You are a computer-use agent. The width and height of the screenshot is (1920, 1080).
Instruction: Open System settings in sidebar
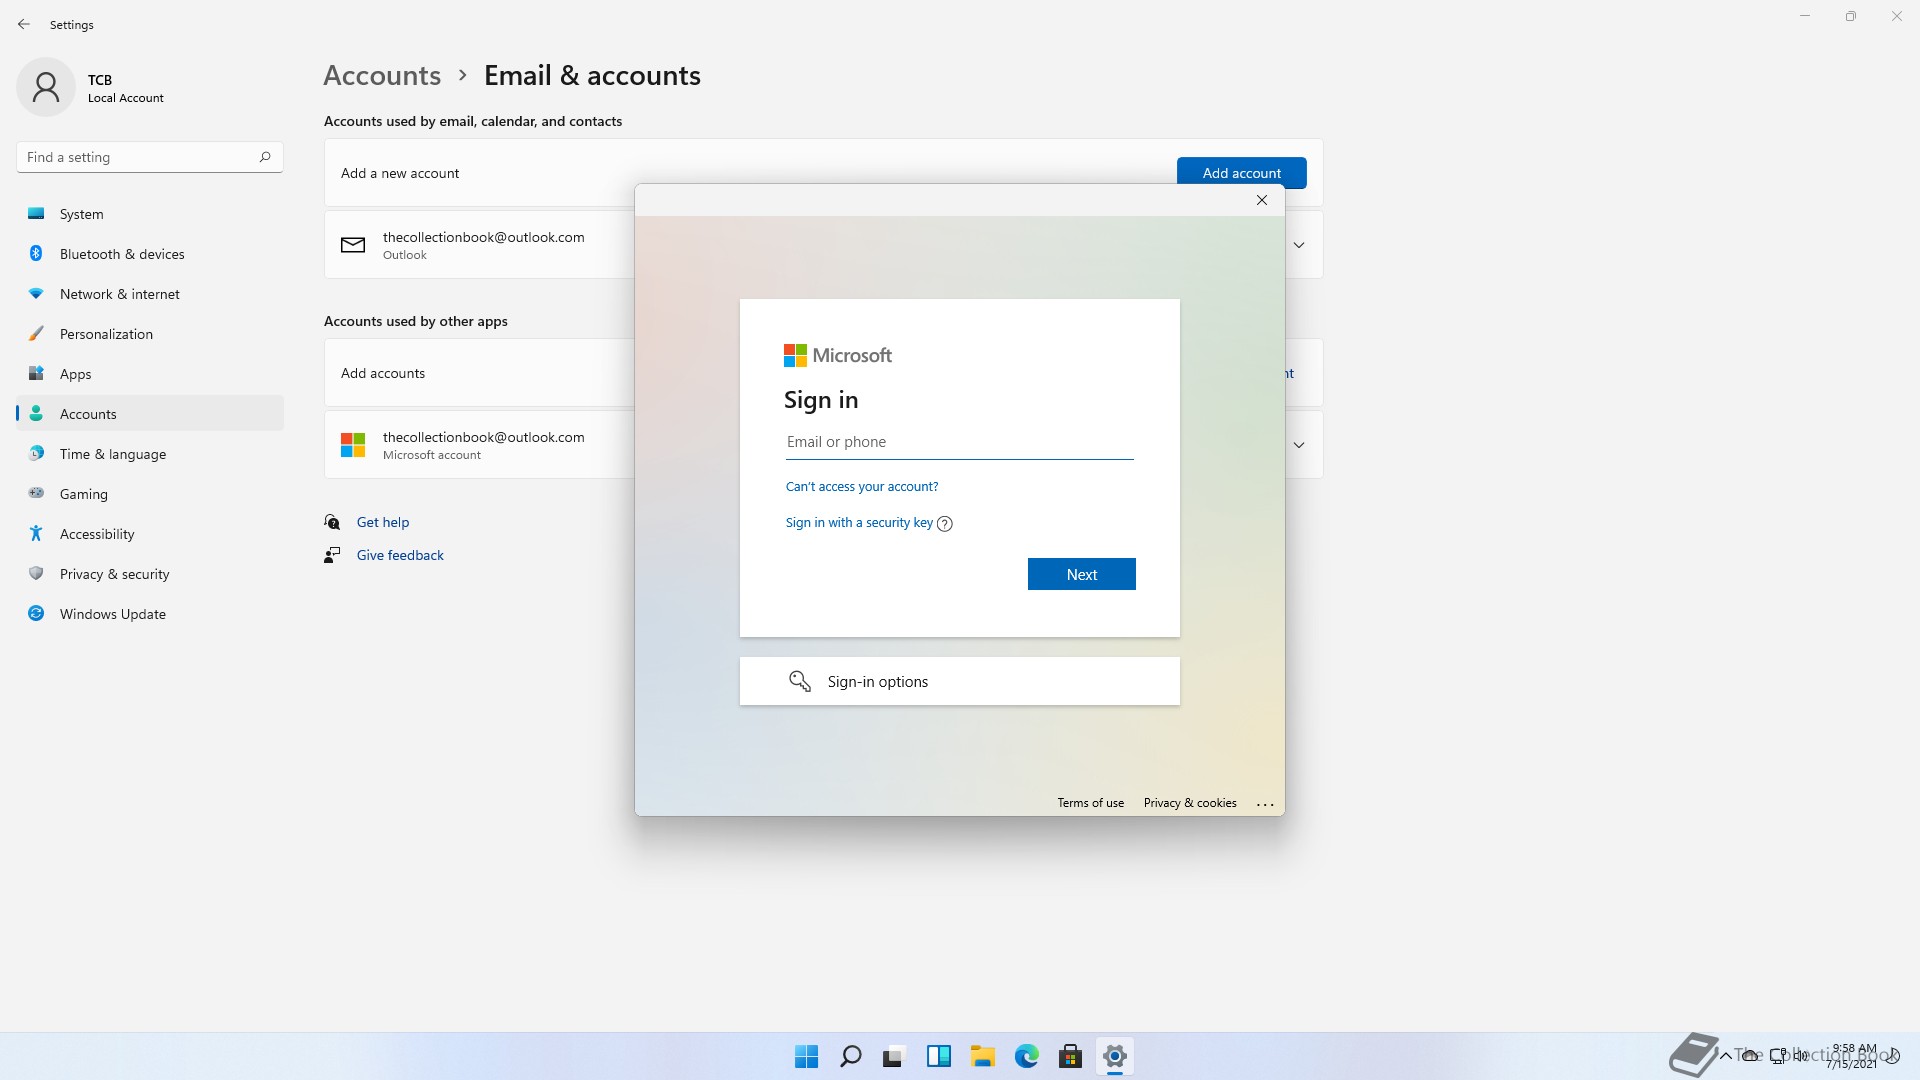150,214
